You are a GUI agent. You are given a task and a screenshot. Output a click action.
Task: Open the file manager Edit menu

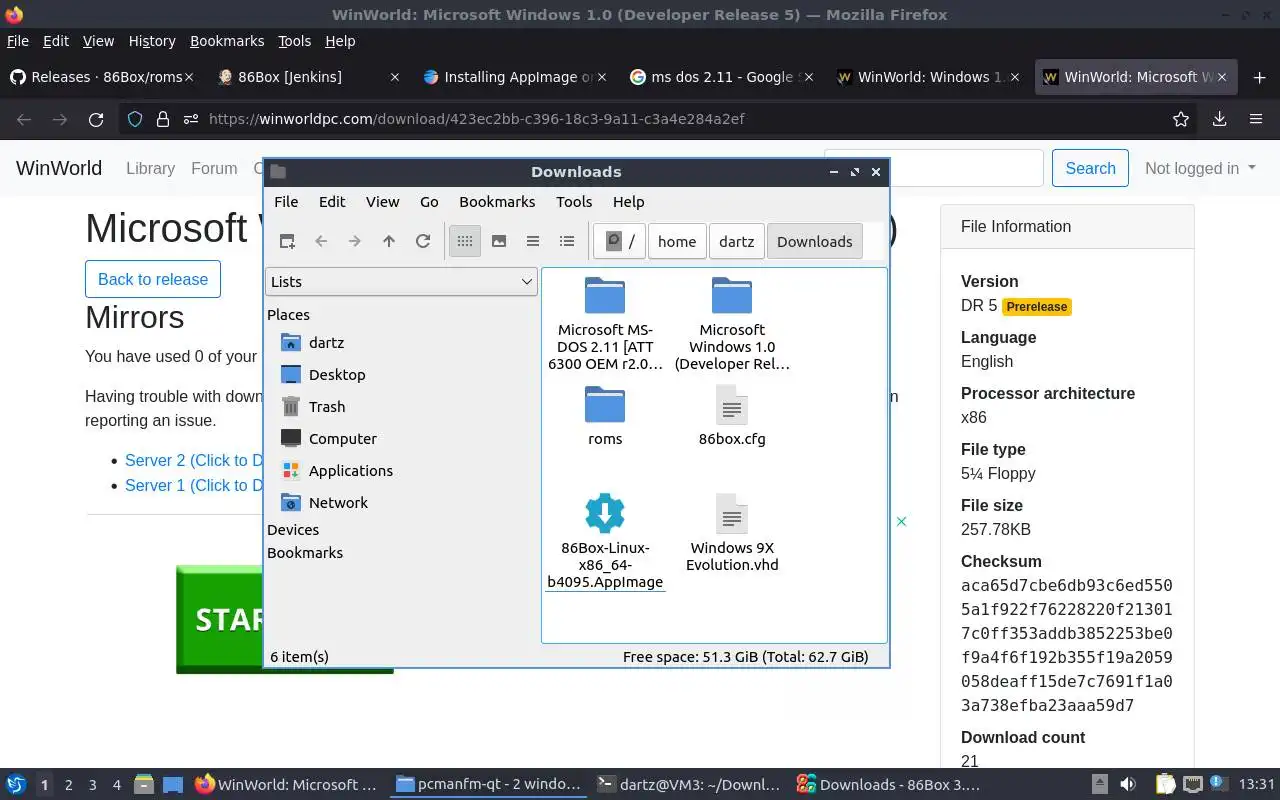[332, 202]
